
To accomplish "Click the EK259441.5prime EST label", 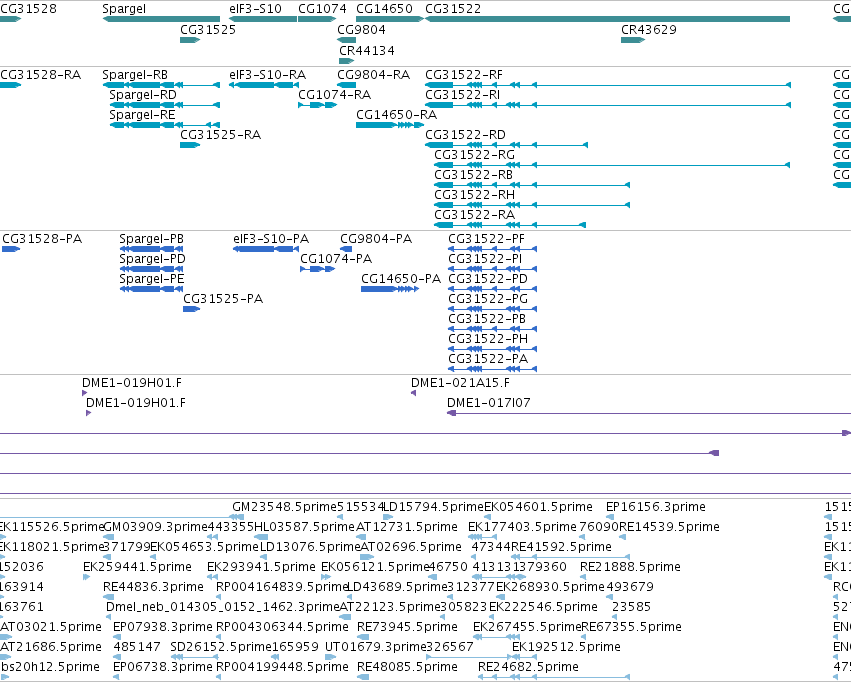I will 137,567.
